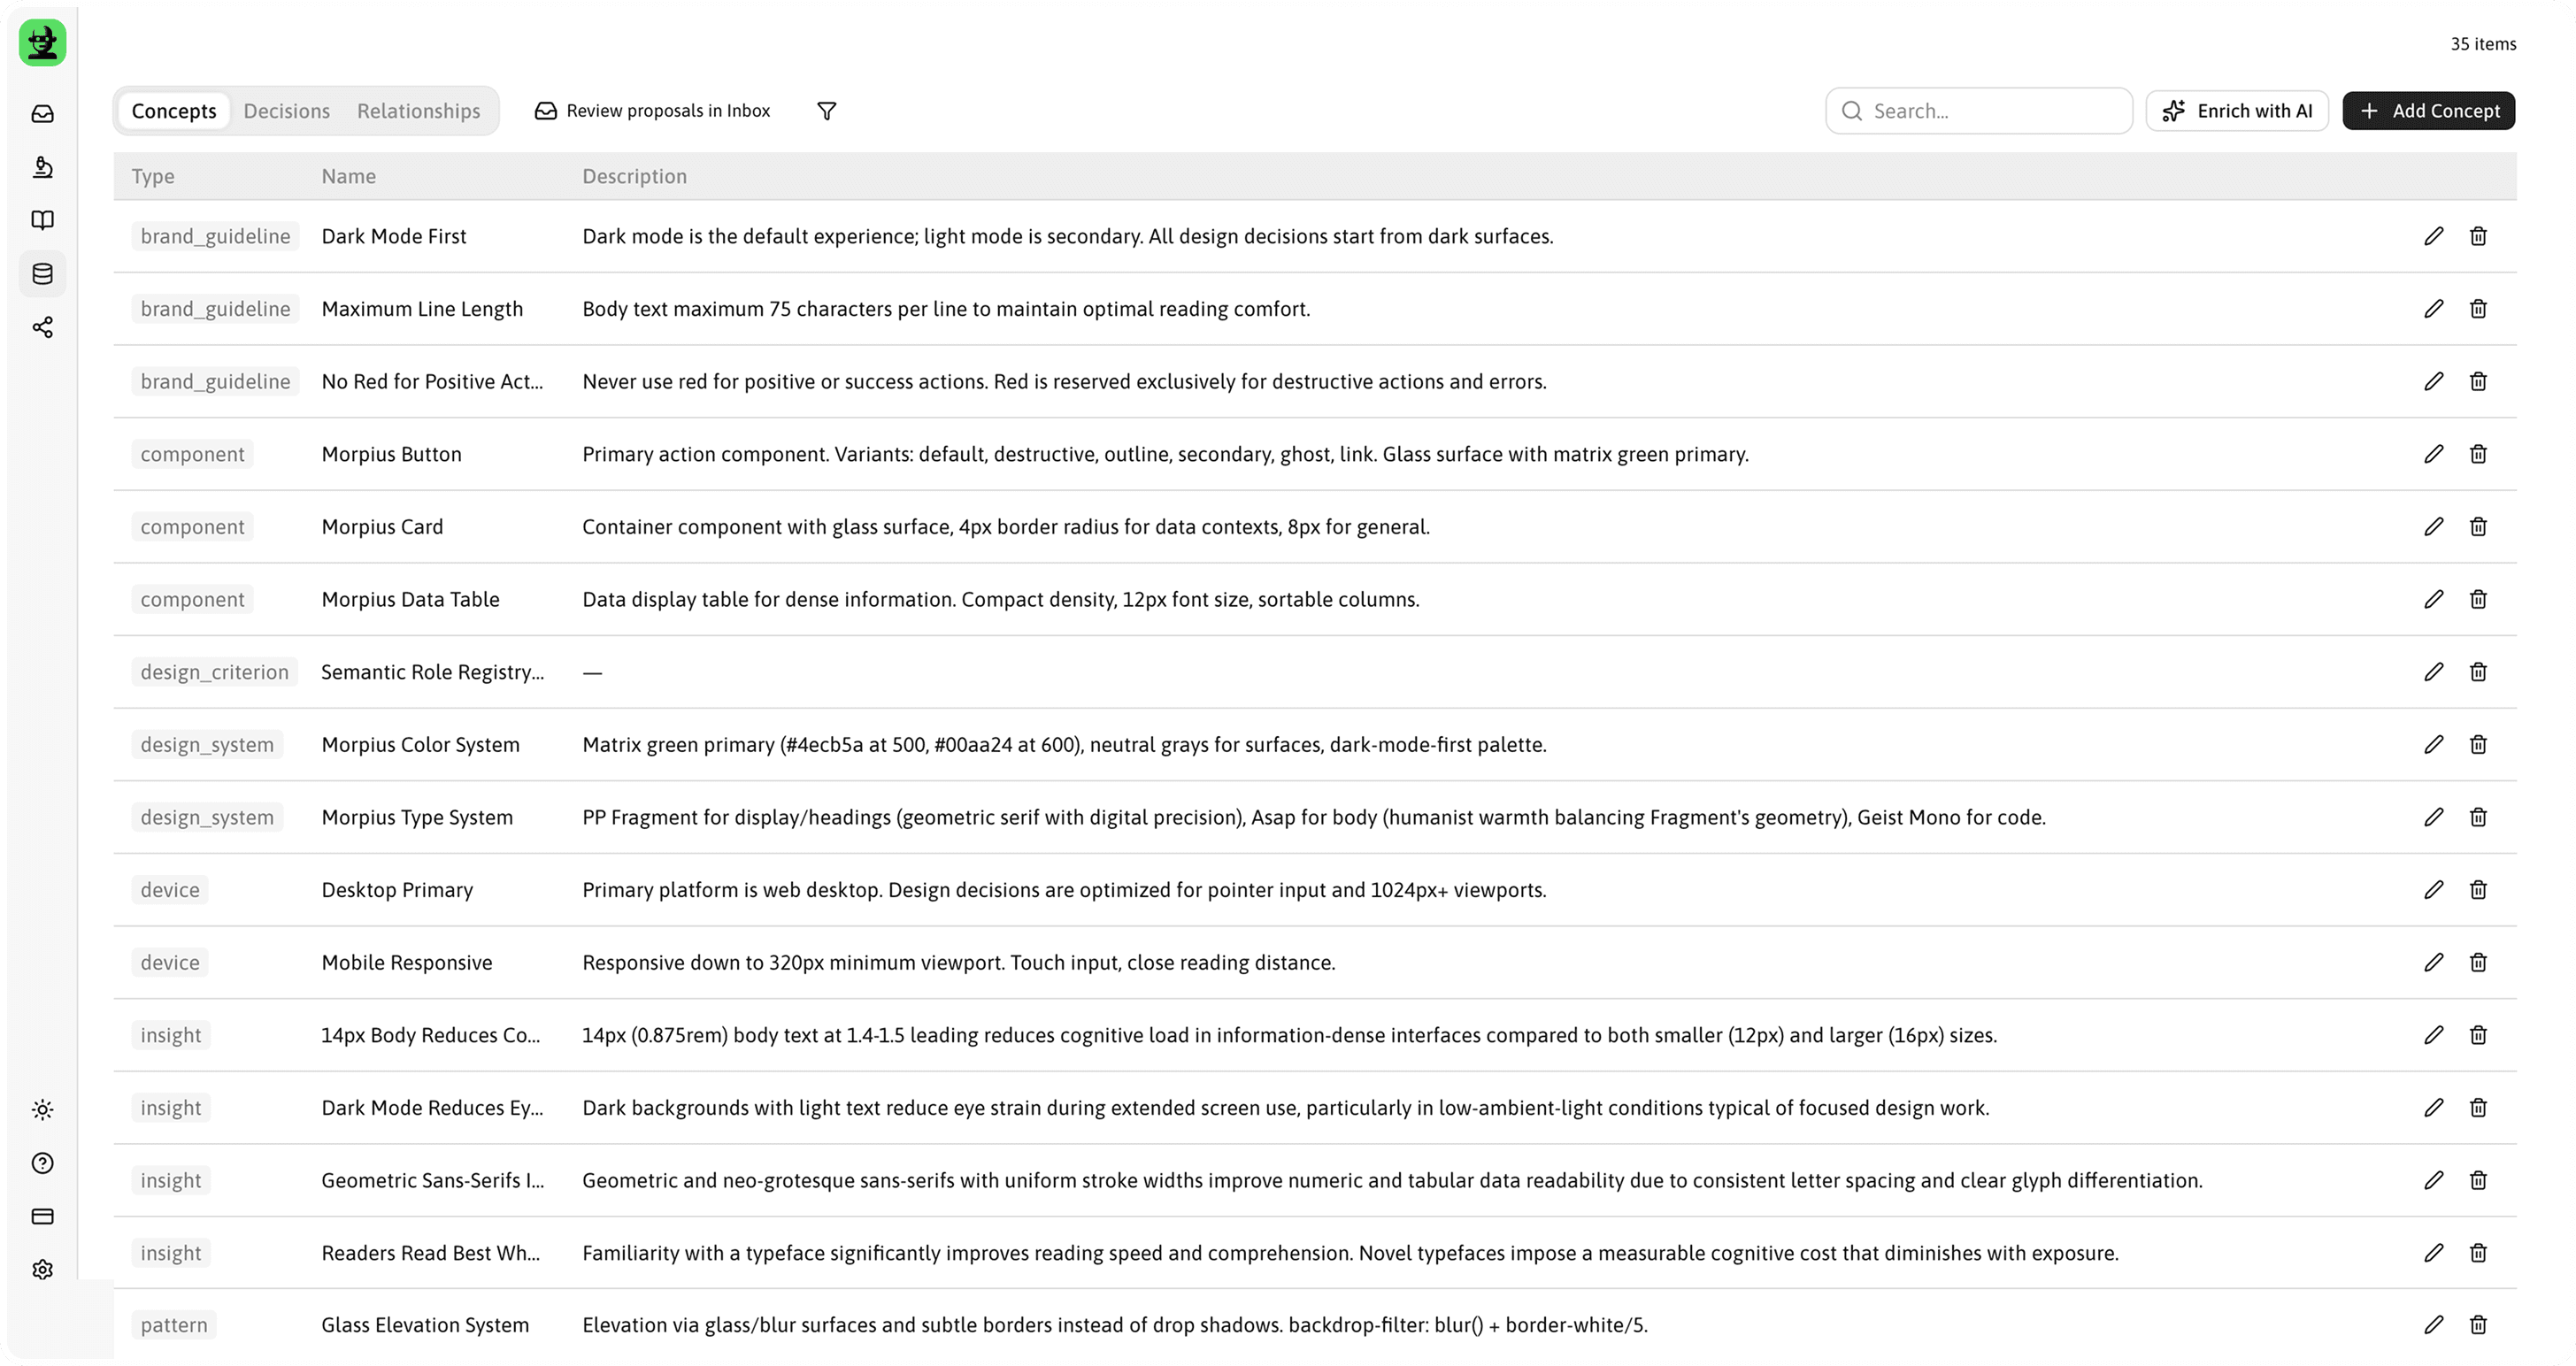Screen dimensions: 2576x1366
Task: Open the share graph icon in sidebar
Action: [42, 328]
